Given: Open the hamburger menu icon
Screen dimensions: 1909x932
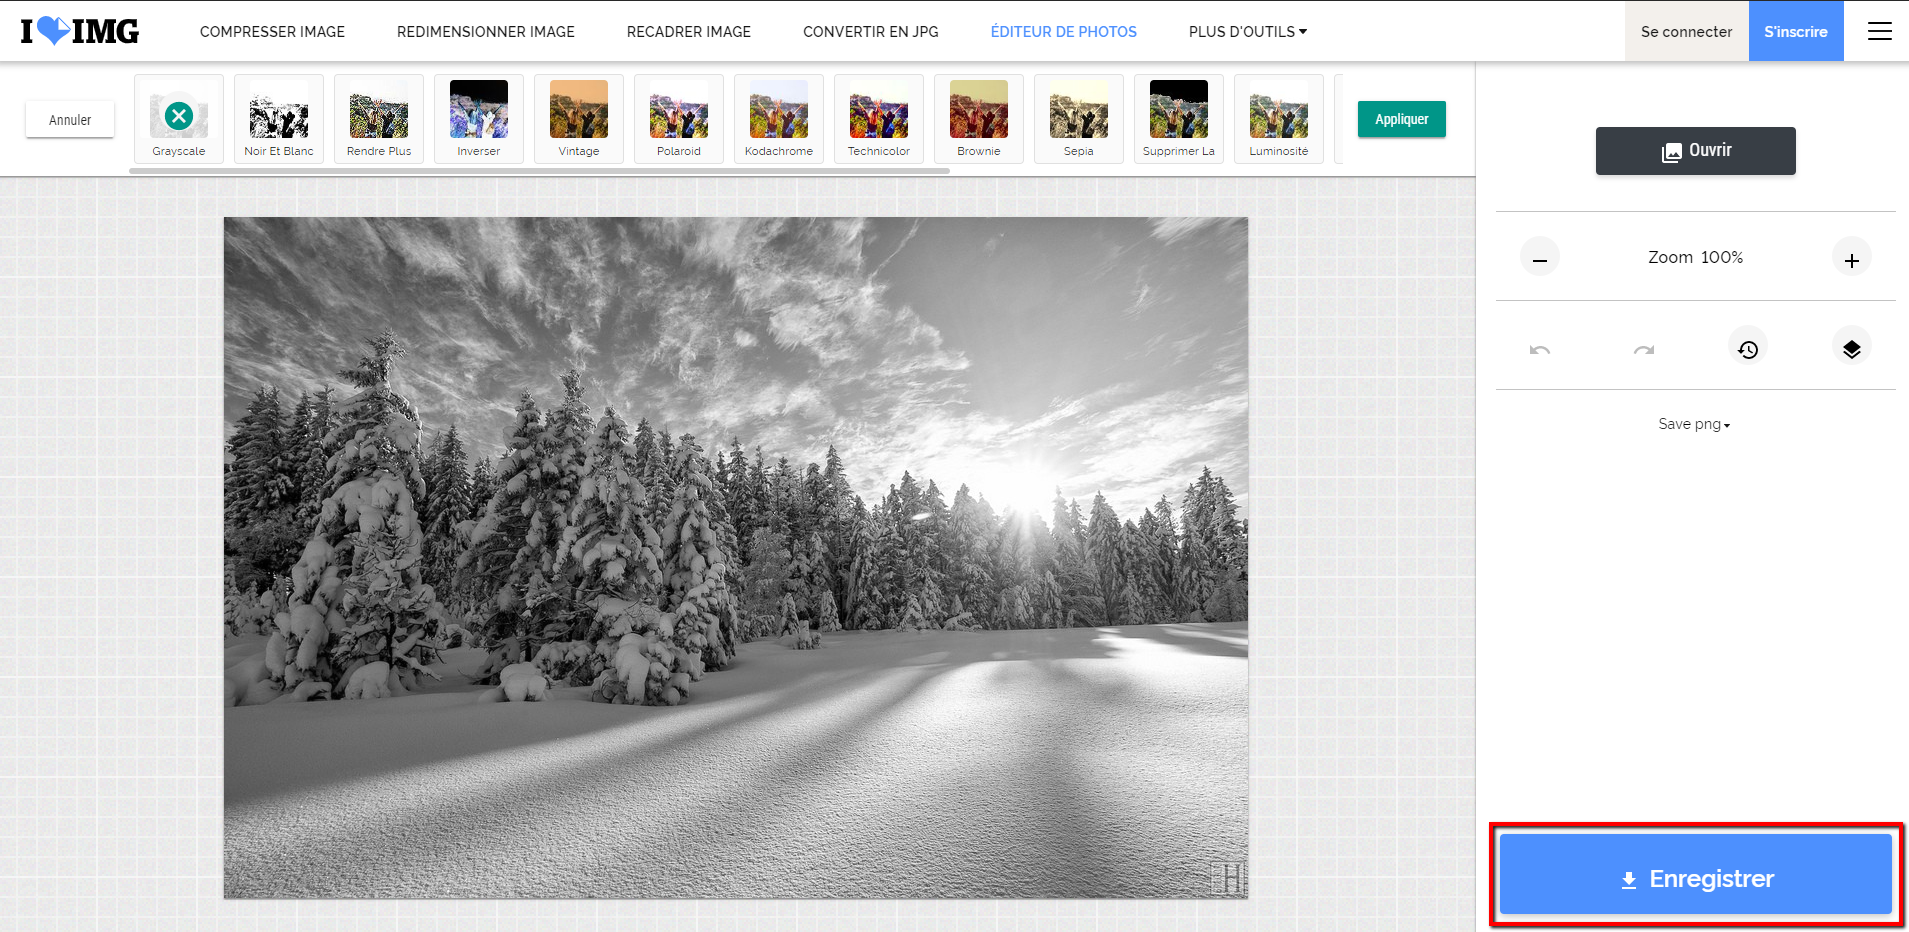Looking at the screenshot, I should tap(1879, 31).
